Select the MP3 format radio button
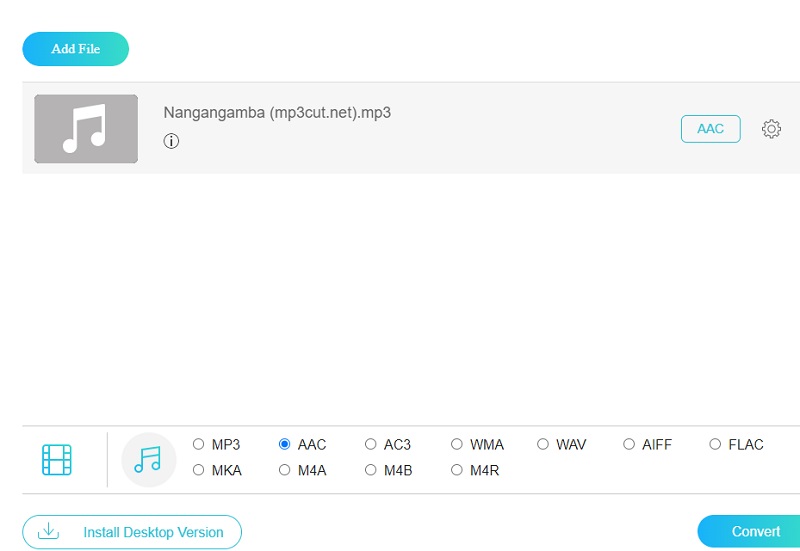800x551 pixels. tap(199, 445)
